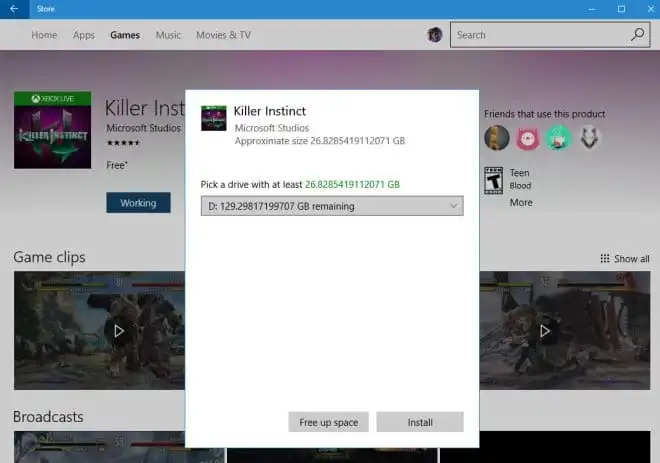Open the Home section
This screenshot has height=463, width=660.
(44, 35)
